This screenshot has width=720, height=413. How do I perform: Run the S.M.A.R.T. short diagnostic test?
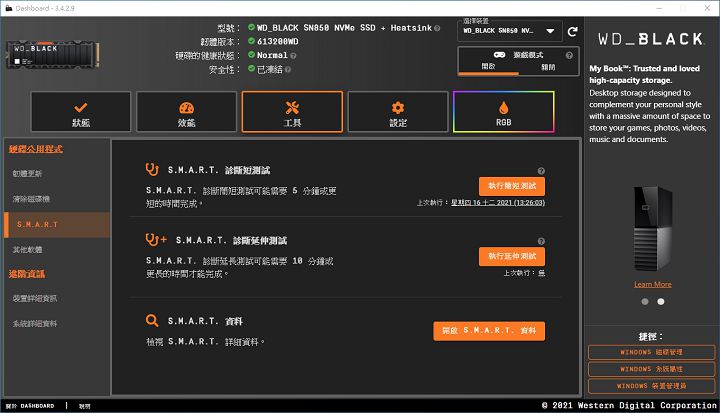511,187
